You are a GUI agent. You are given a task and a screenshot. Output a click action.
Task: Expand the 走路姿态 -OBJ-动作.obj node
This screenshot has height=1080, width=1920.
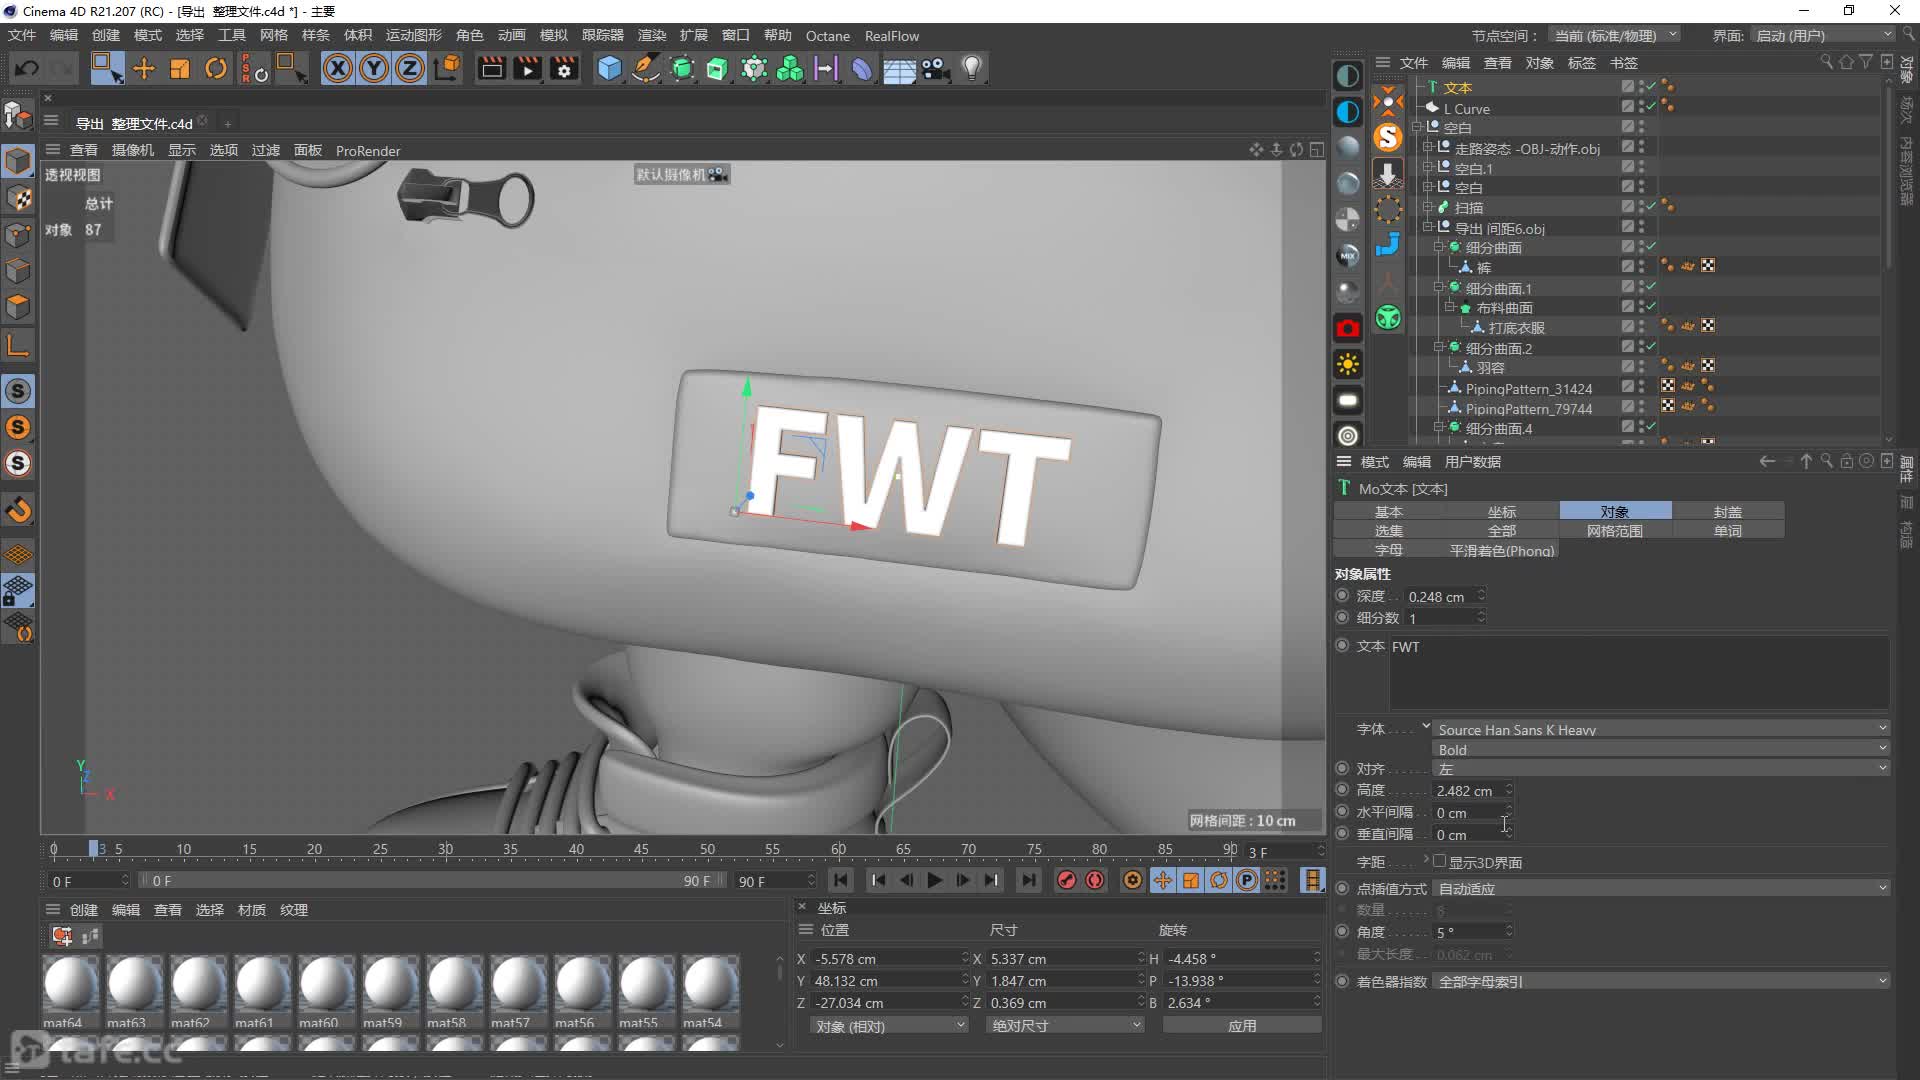coord(1427,147)
